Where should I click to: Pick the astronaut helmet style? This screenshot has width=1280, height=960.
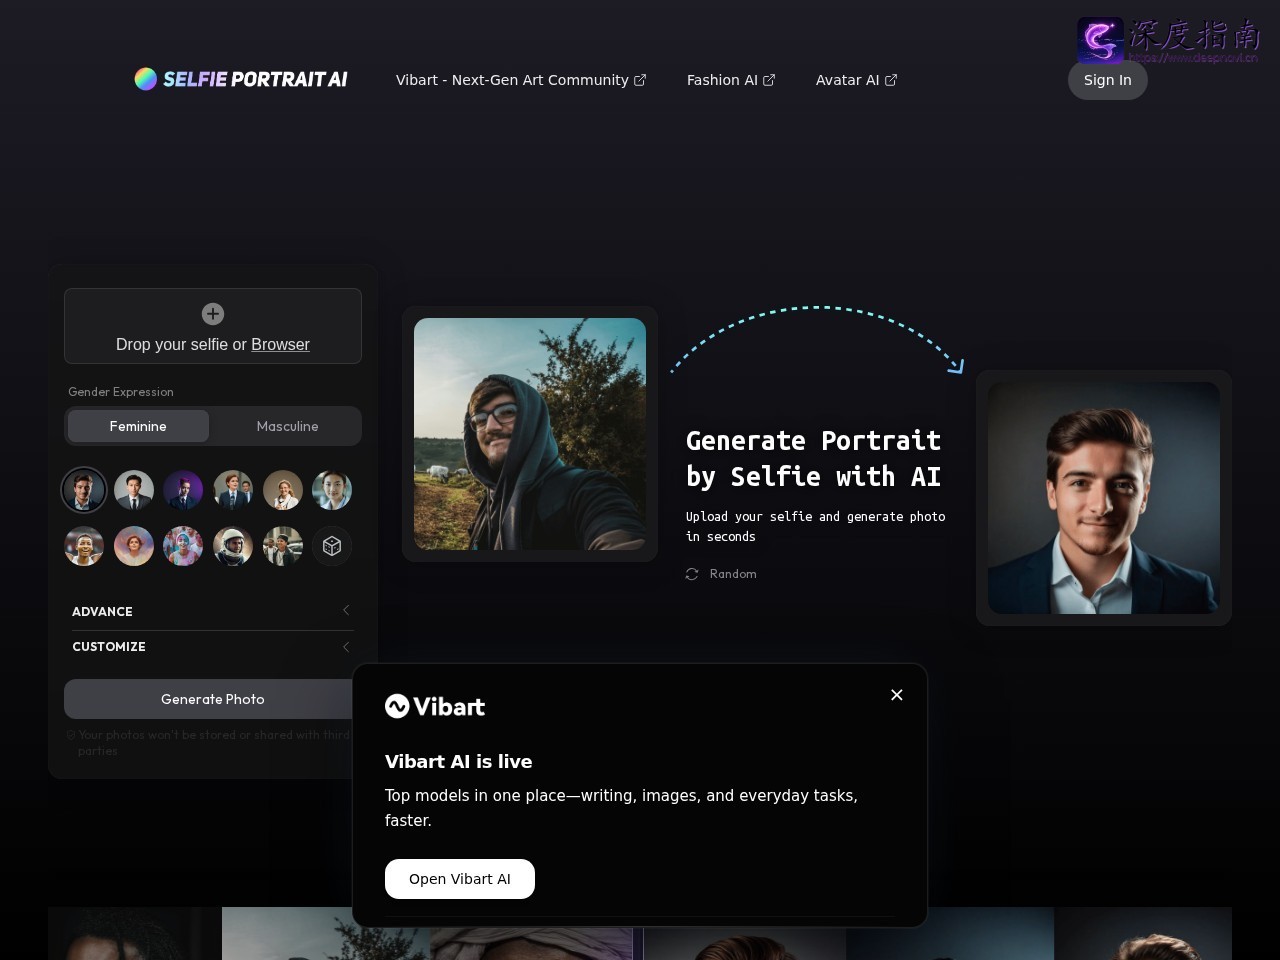[x=233, y=546]
